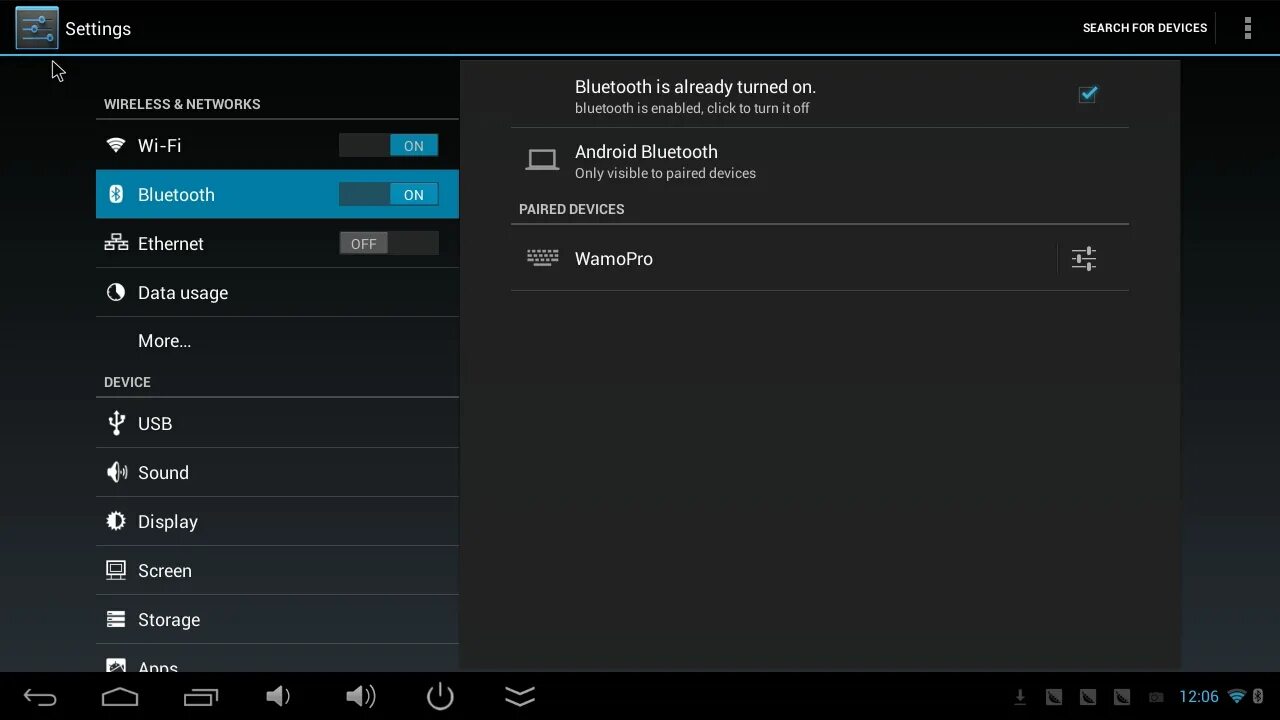Turn on the Ethernet switch
This screenshot has width=1280, height=720.
(x=388, y=244)
